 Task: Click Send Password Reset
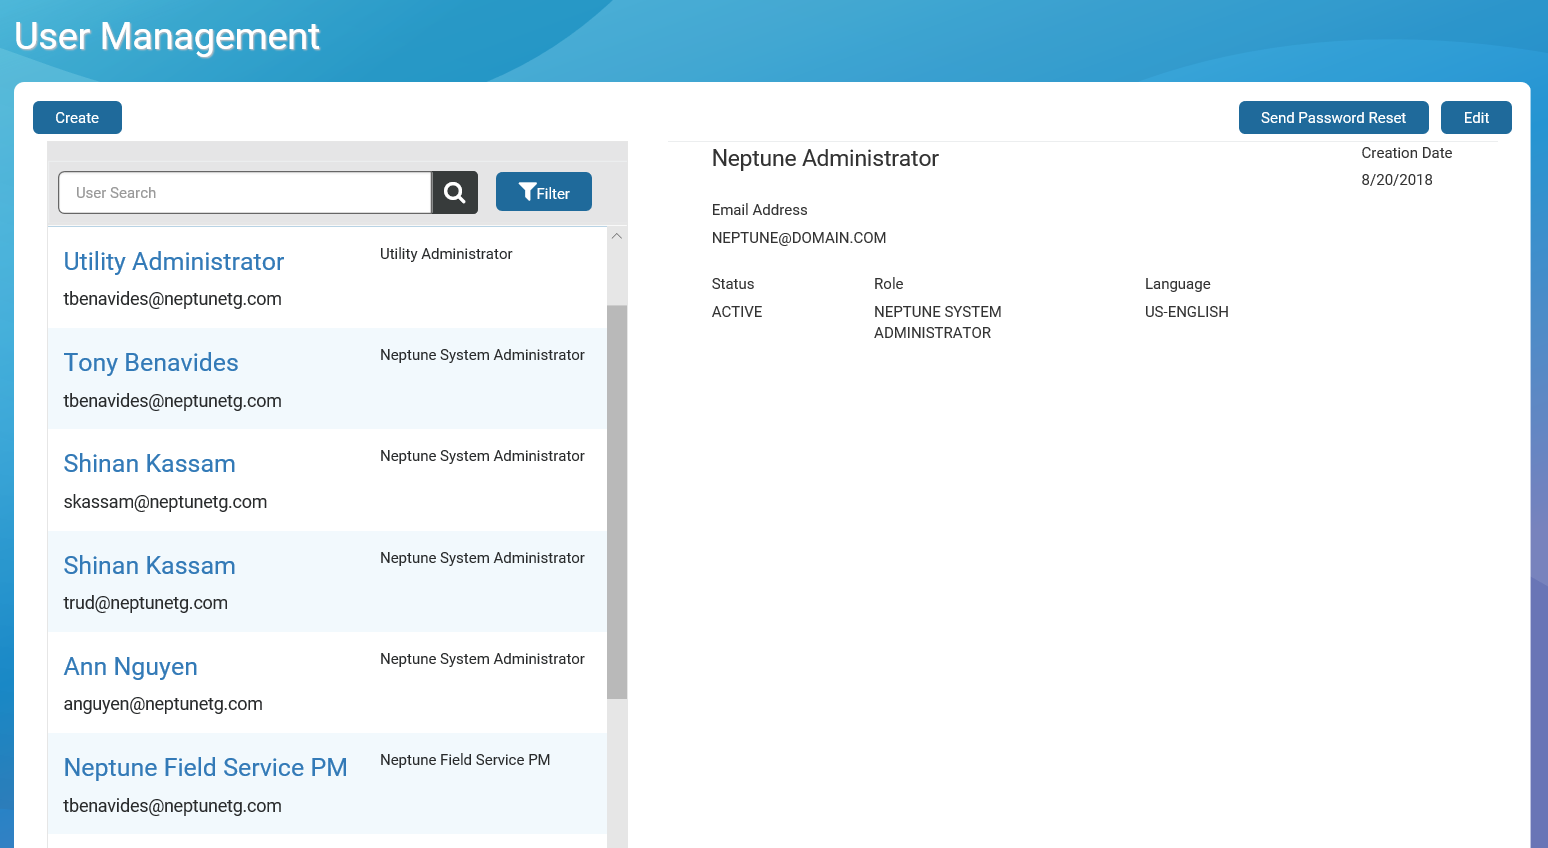pos(1332,118)
